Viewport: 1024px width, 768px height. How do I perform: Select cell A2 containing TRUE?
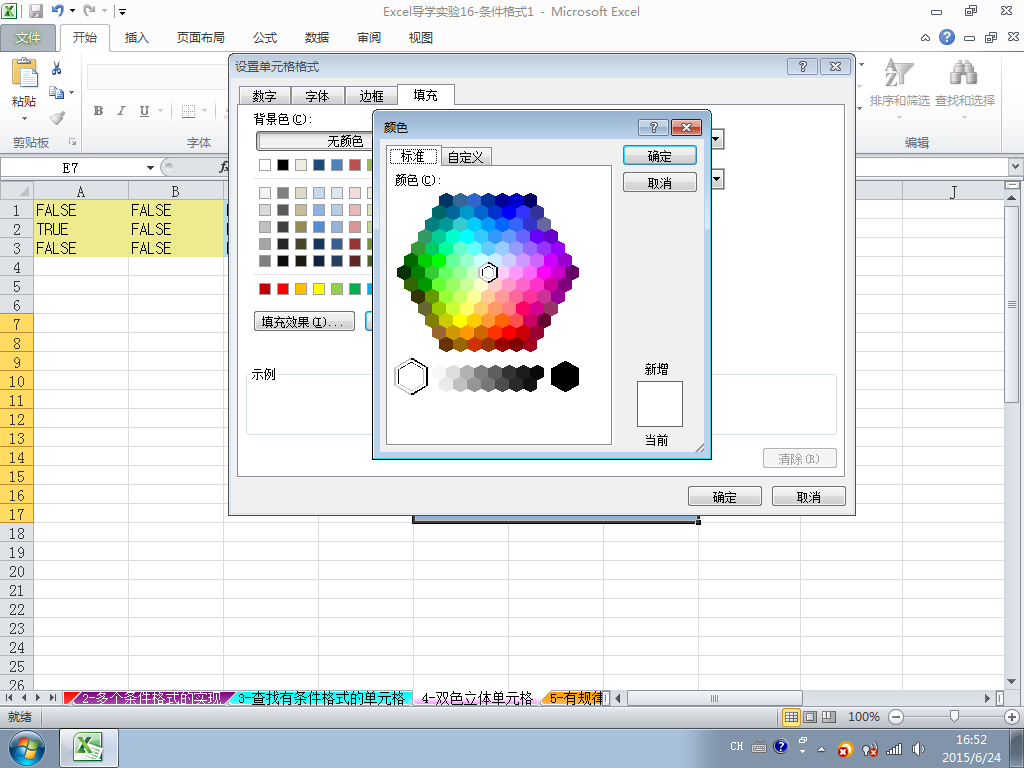click(x=81, y=229)
